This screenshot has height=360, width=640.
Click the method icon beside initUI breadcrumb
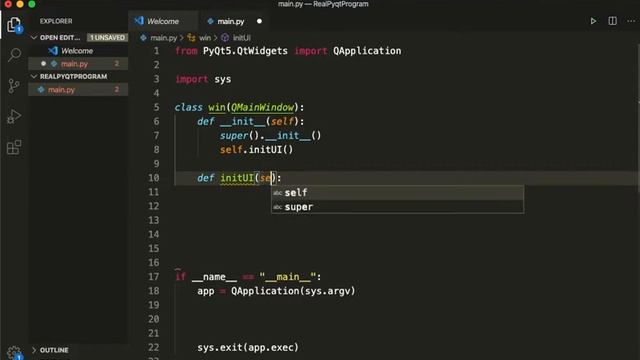point(225,38)
